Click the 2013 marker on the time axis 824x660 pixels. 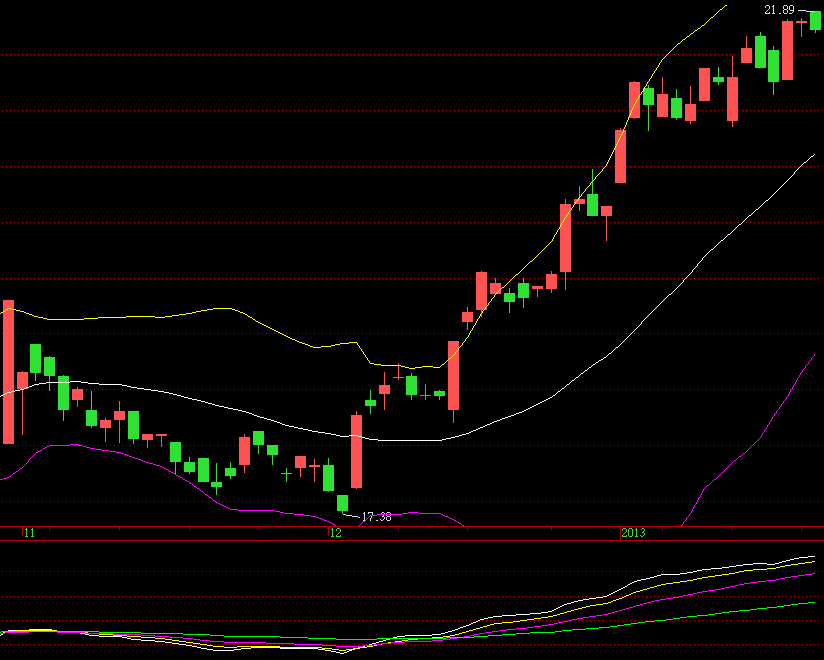coord(633,534)
